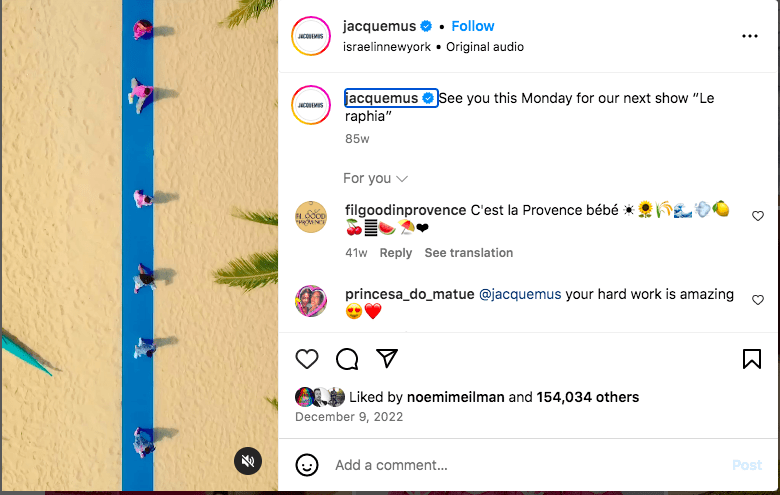780x495 pixels.
Task: Save post with bookmark icon
Action: pos(752,359)
